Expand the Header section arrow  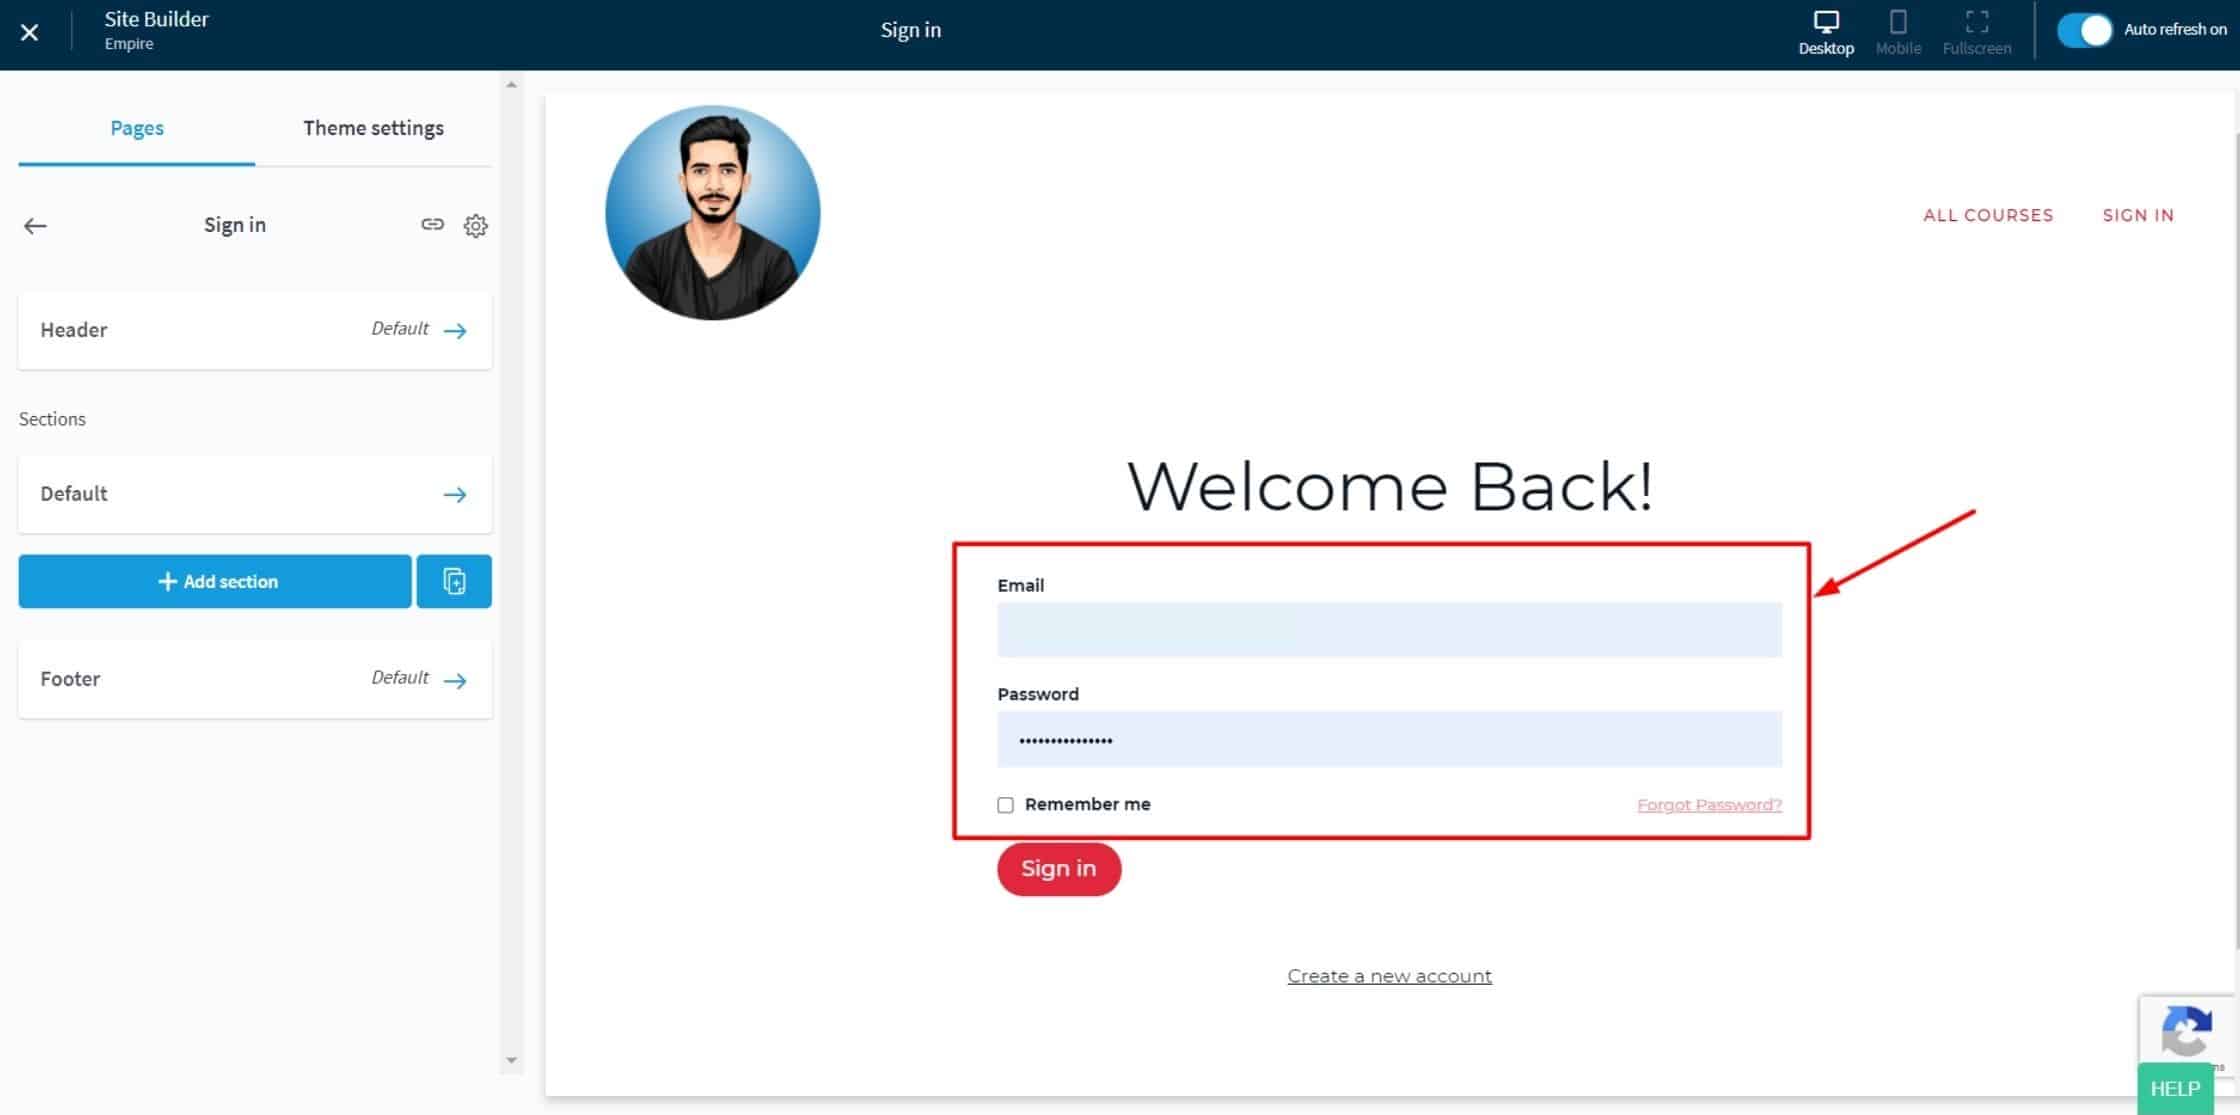click(455, 331)
